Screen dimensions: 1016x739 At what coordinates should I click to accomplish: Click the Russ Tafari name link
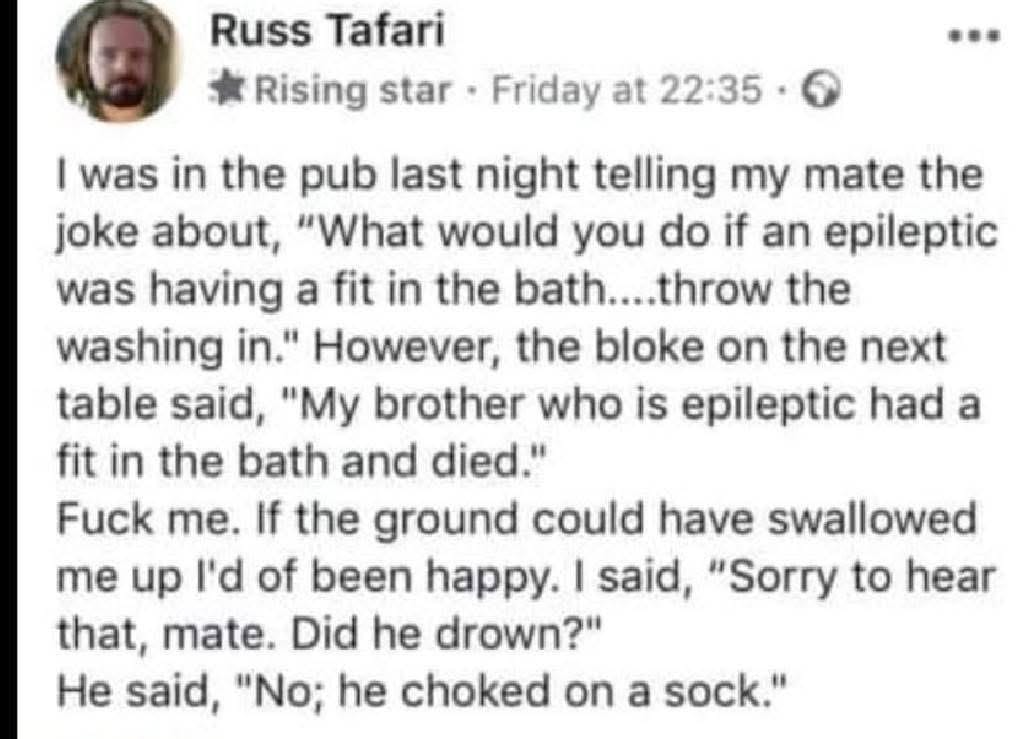click(x=328, y=31)
